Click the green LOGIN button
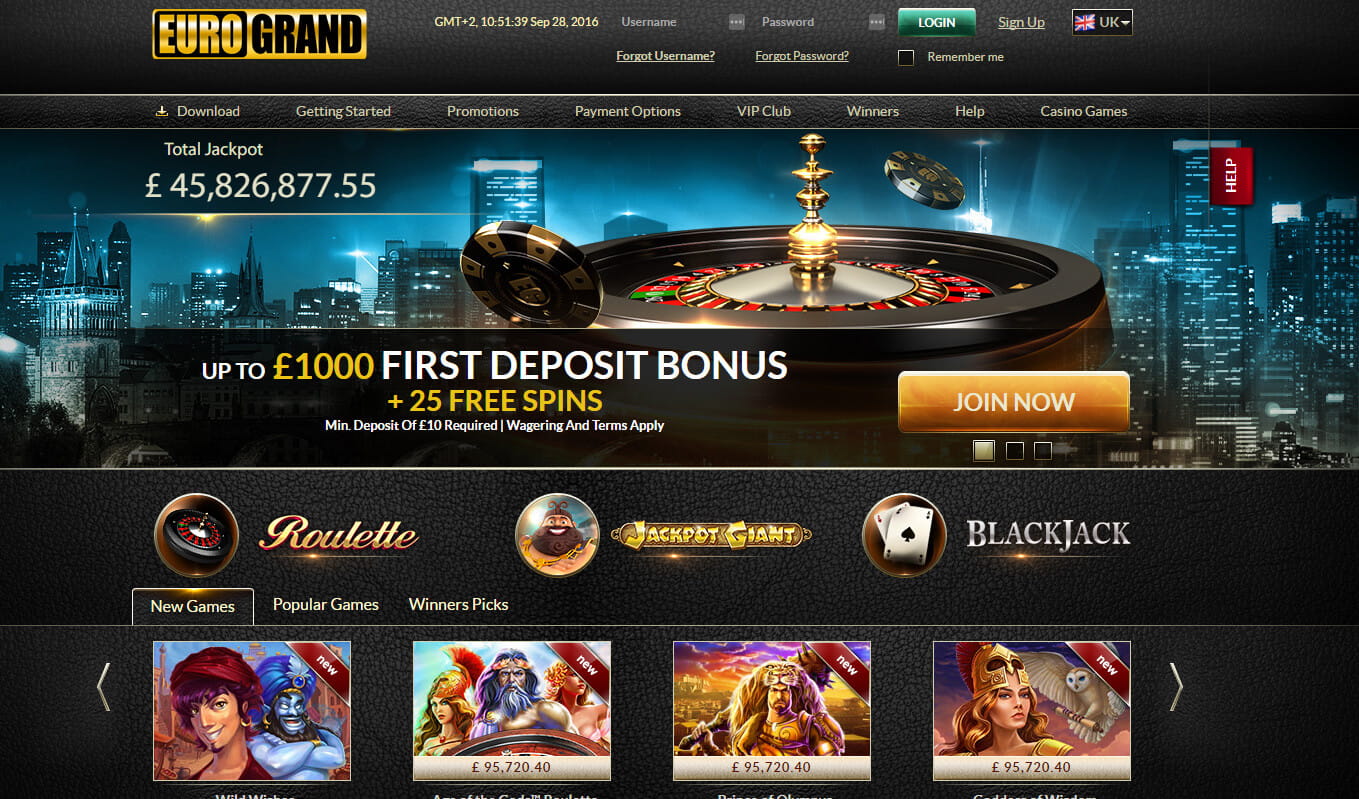The image size is (1359, 799). [x=937, y=22]
